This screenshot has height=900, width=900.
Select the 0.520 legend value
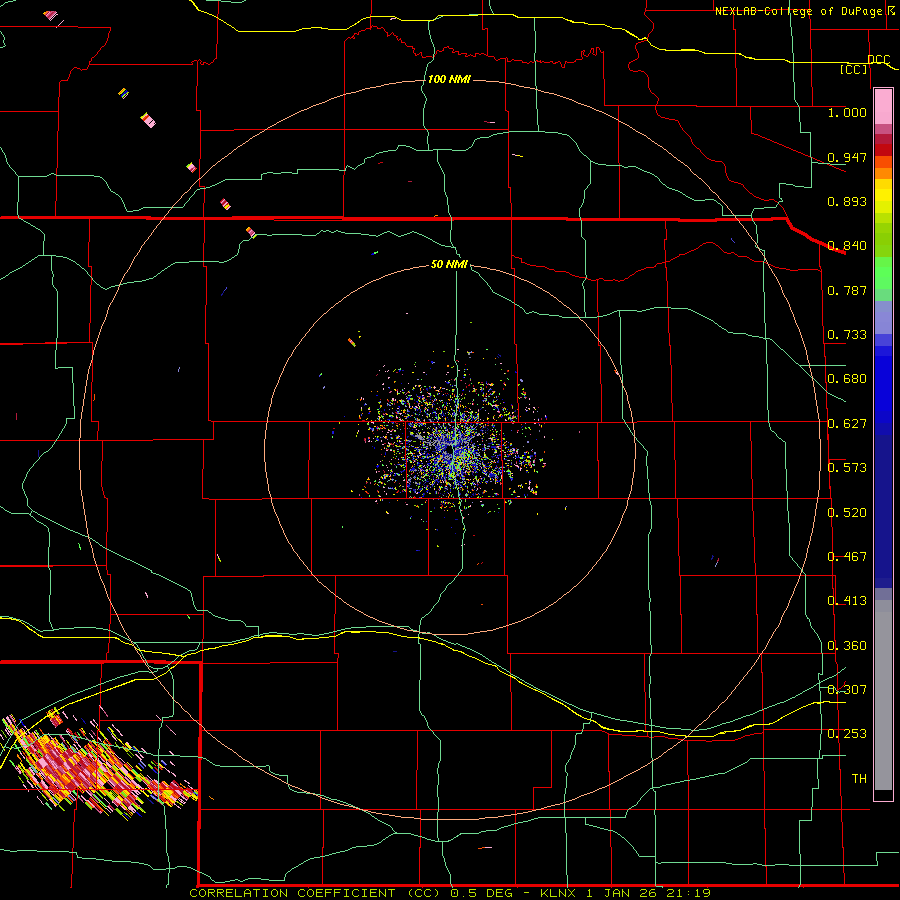pyautogui.click(x=847, y=512)
